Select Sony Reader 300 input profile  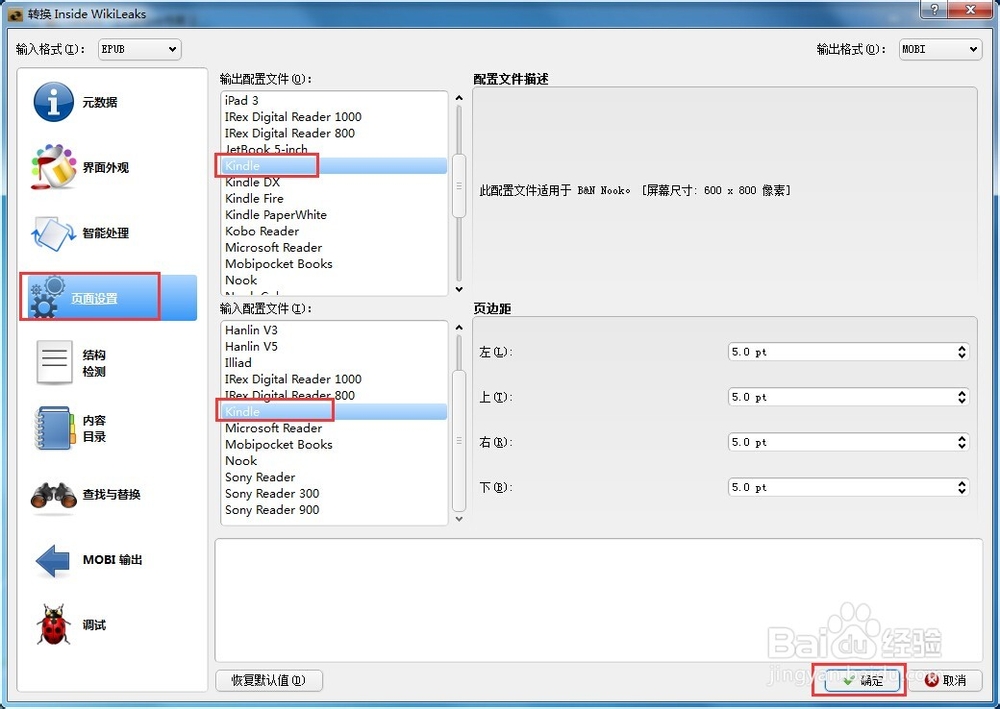click(334, 493)
